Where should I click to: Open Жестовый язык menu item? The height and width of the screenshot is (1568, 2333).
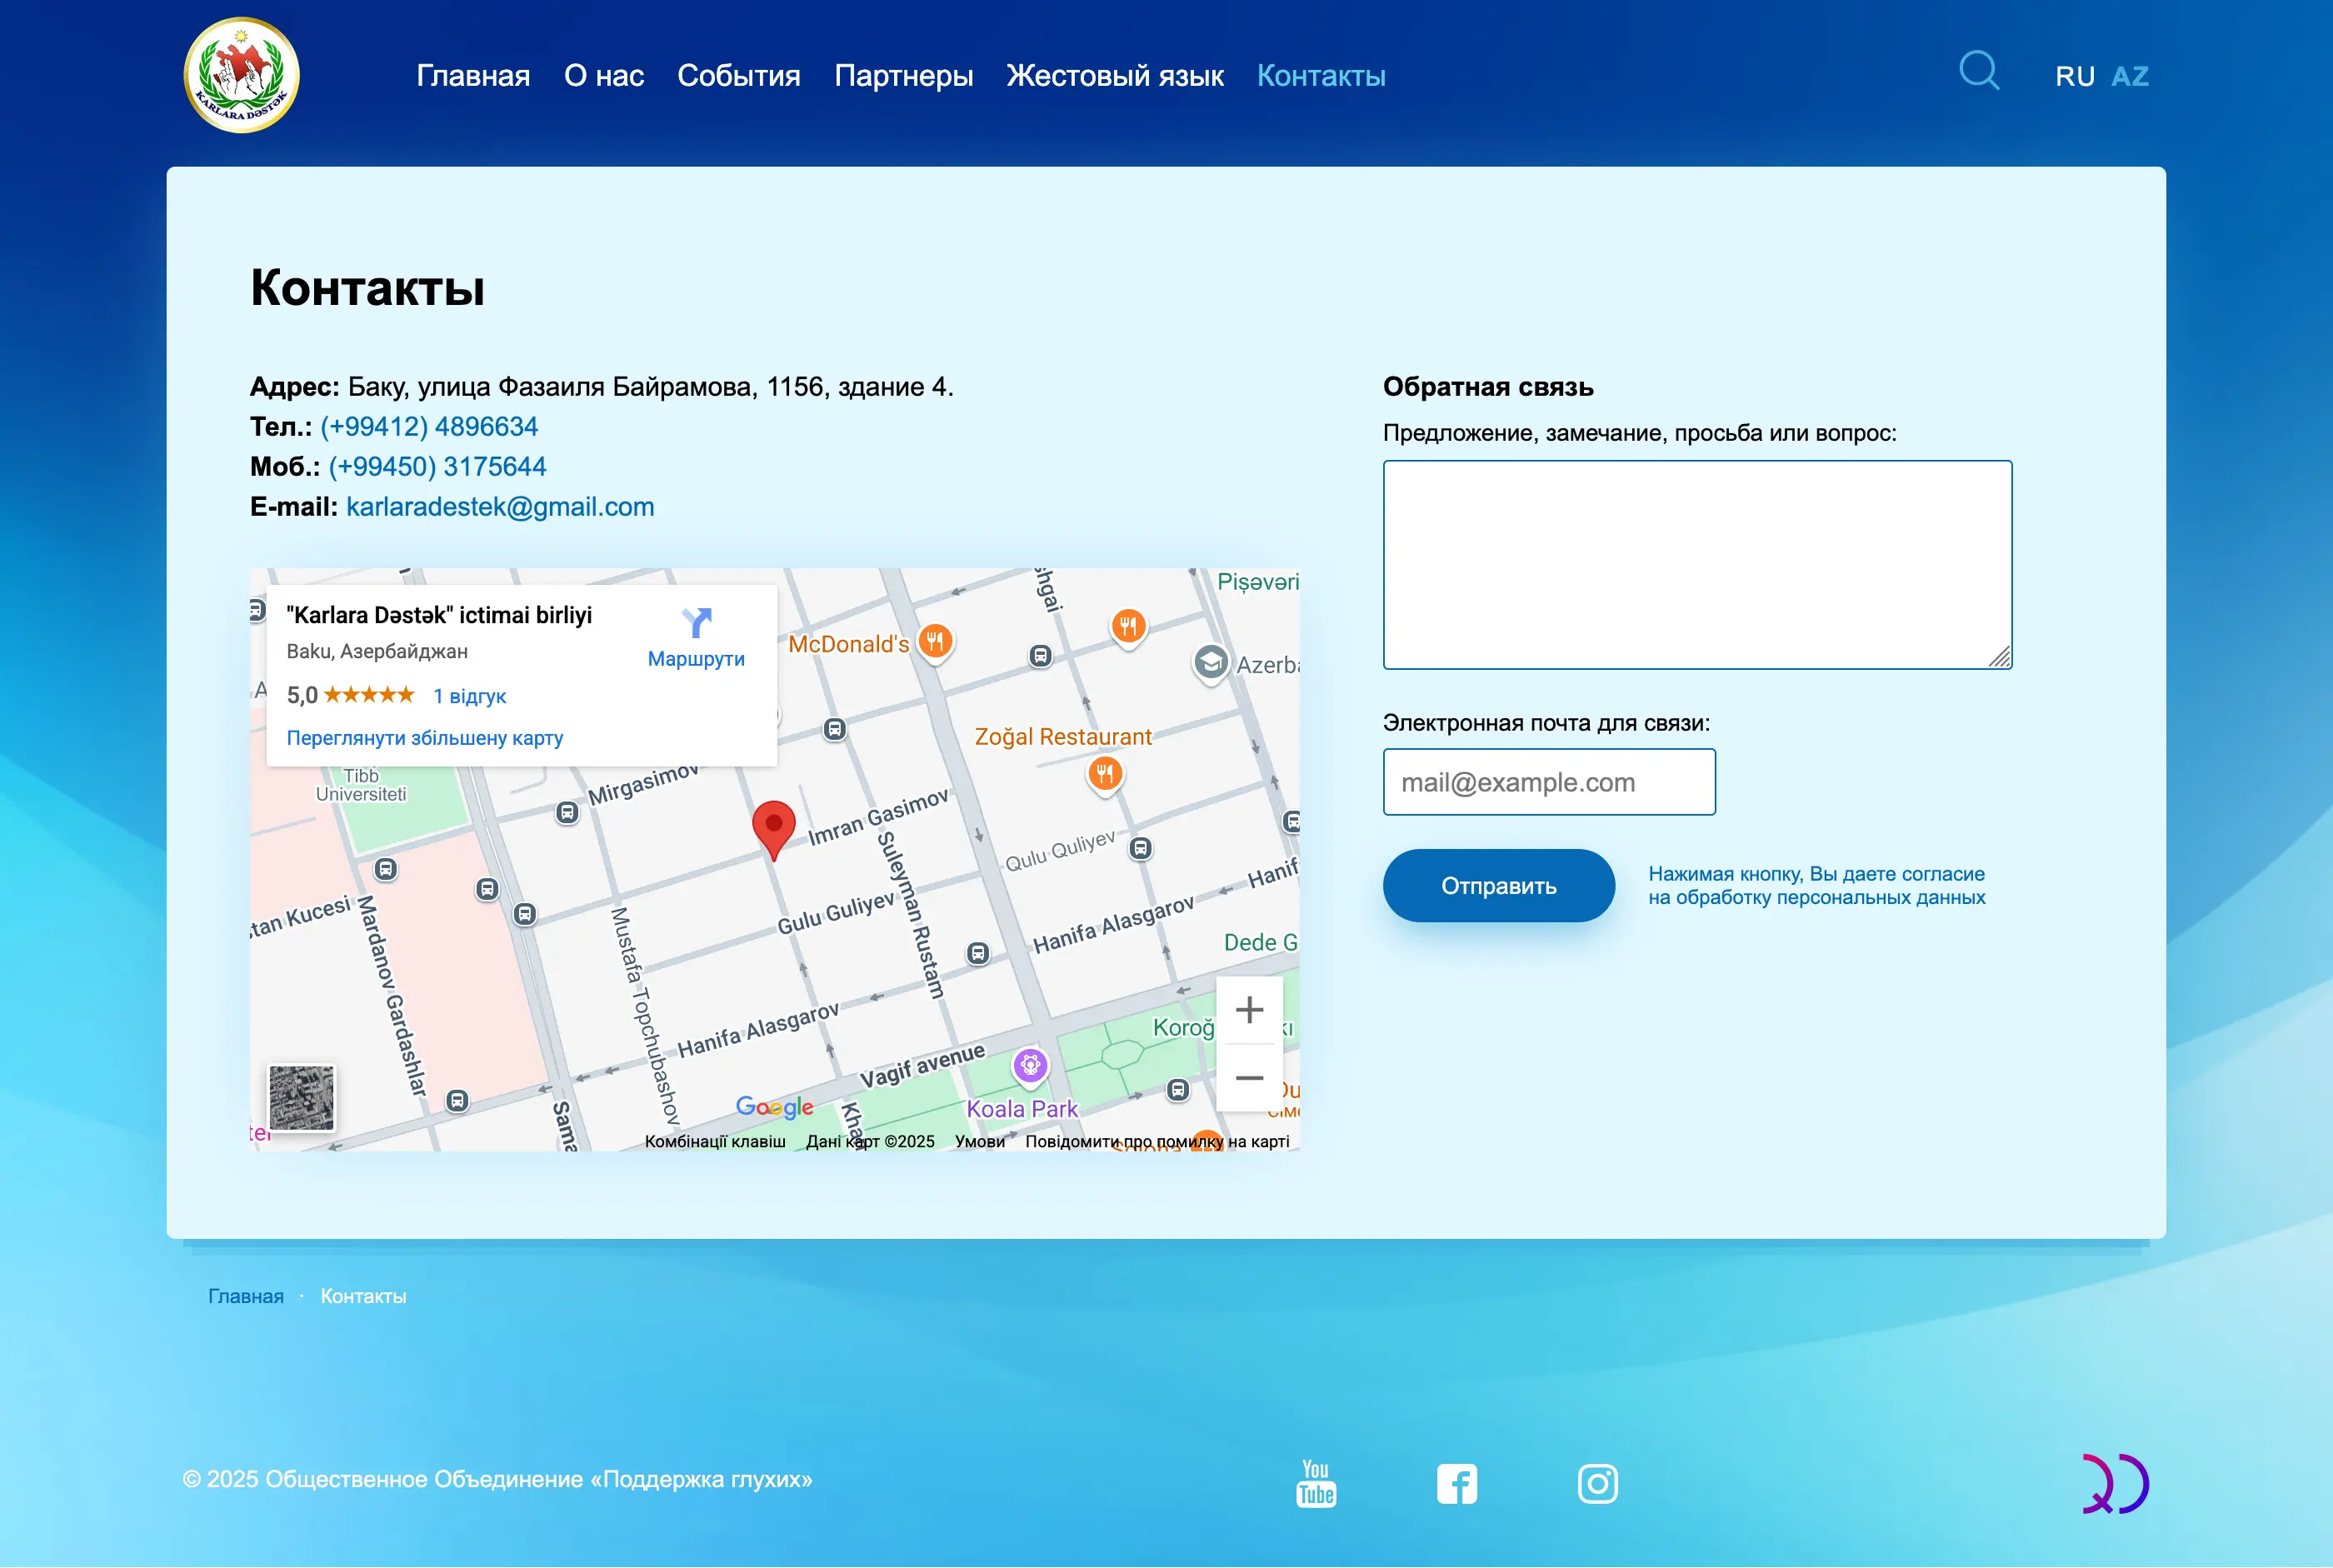click(x=1115, y=75)
